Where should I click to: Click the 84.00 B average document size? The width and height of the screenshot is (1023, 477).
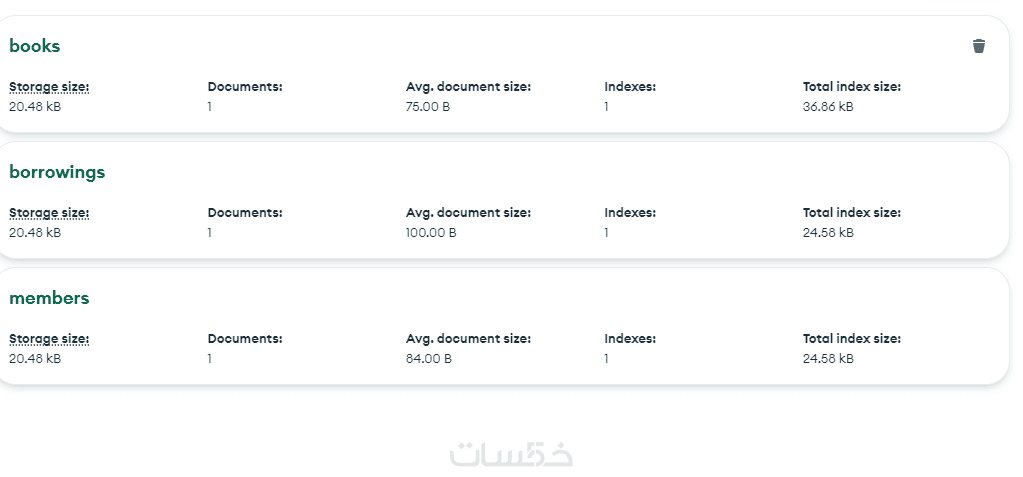point(428,359)
